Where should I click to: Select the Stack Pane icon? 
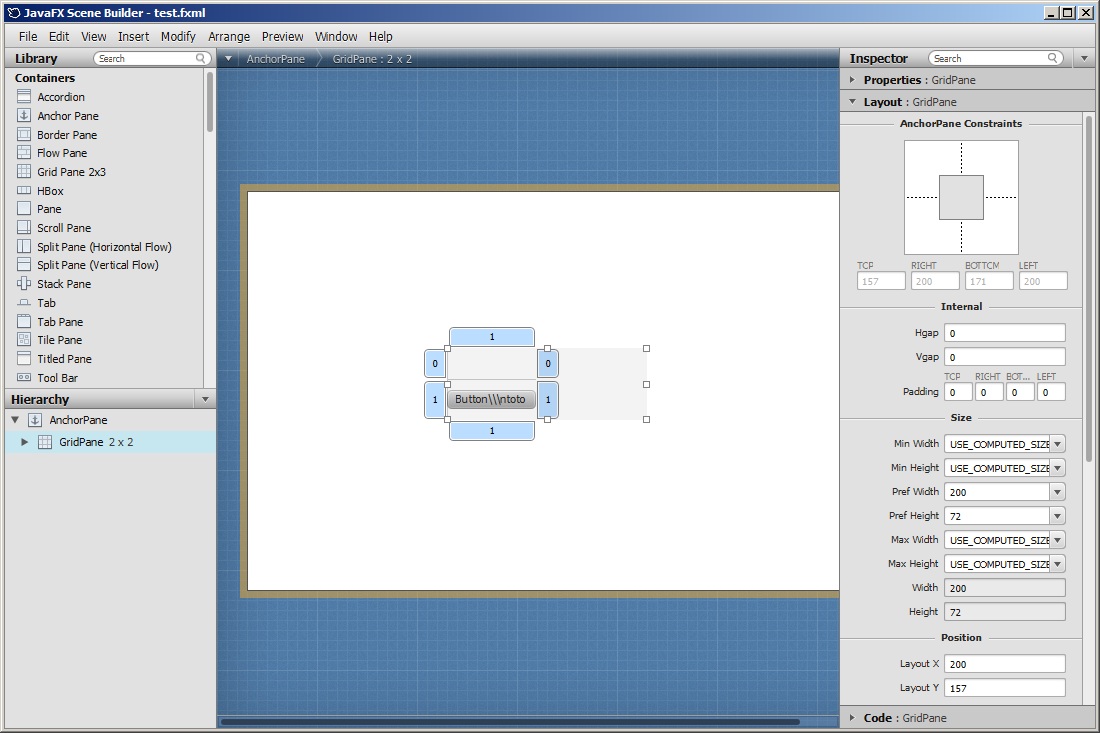24,284
